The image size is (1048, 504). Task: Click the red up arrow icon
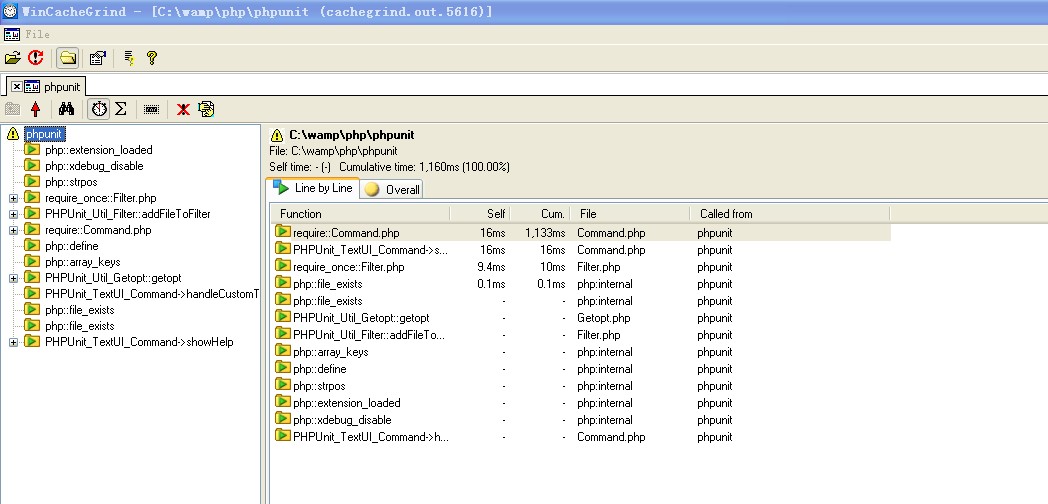click(x=36, y=109)
